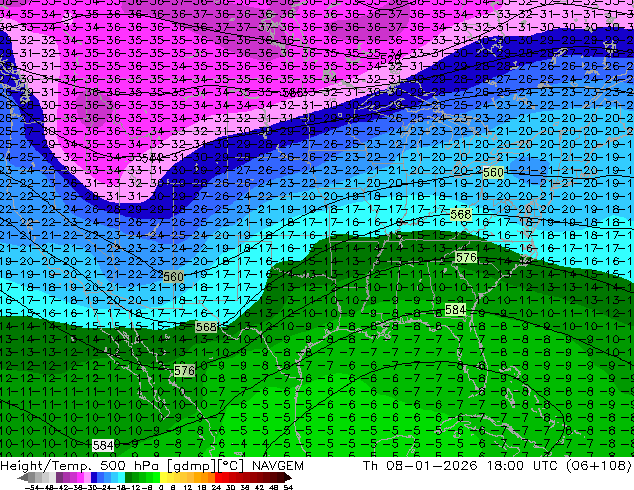Click the 'Height/Temp.' title text
The height and width of the screenshot is (490, 634).
pyautogui.click(x=48, y=465)
